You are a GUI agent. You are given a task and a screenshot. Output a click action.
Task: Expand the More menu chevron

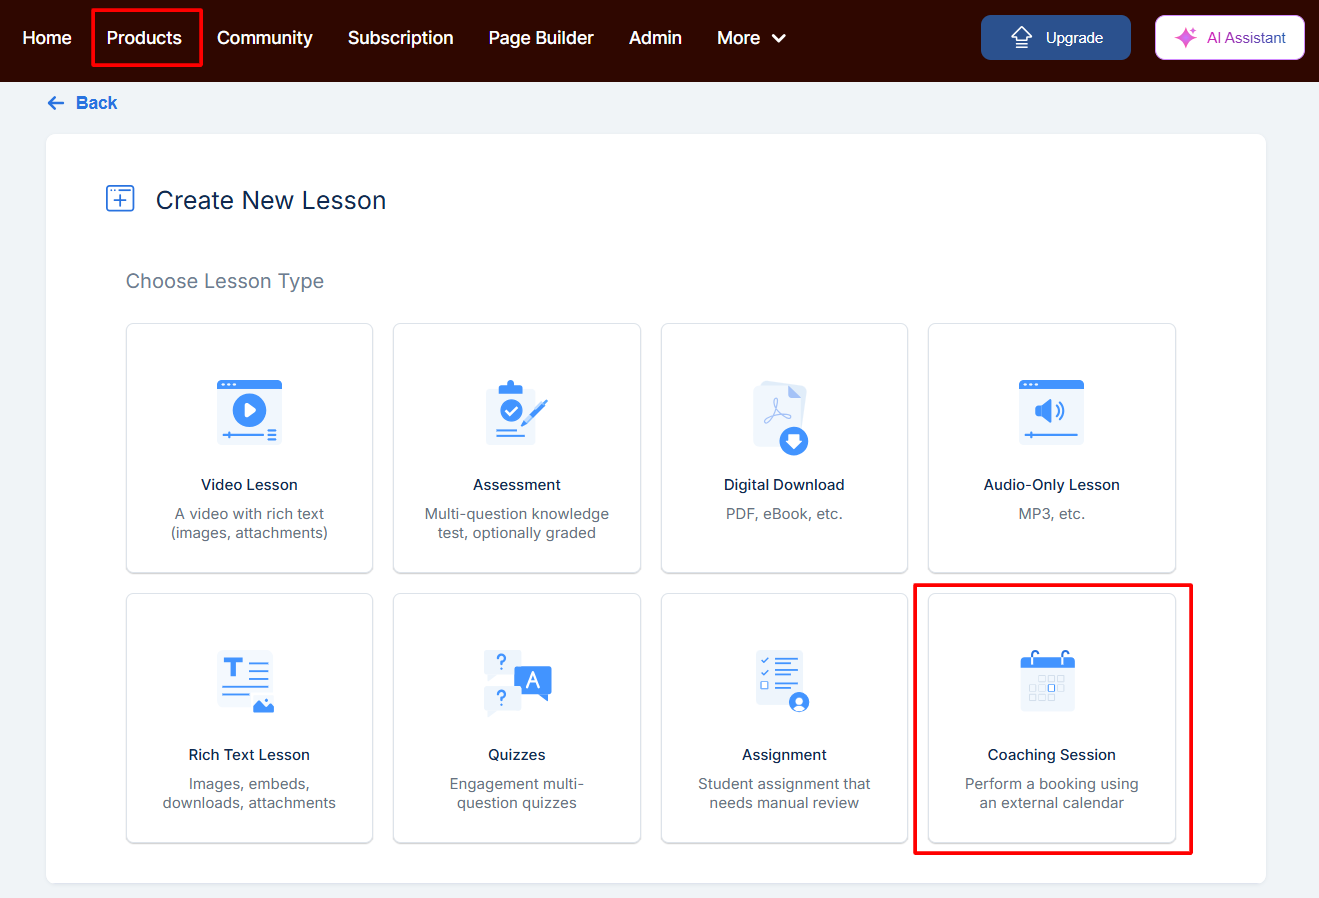(779, 38)
